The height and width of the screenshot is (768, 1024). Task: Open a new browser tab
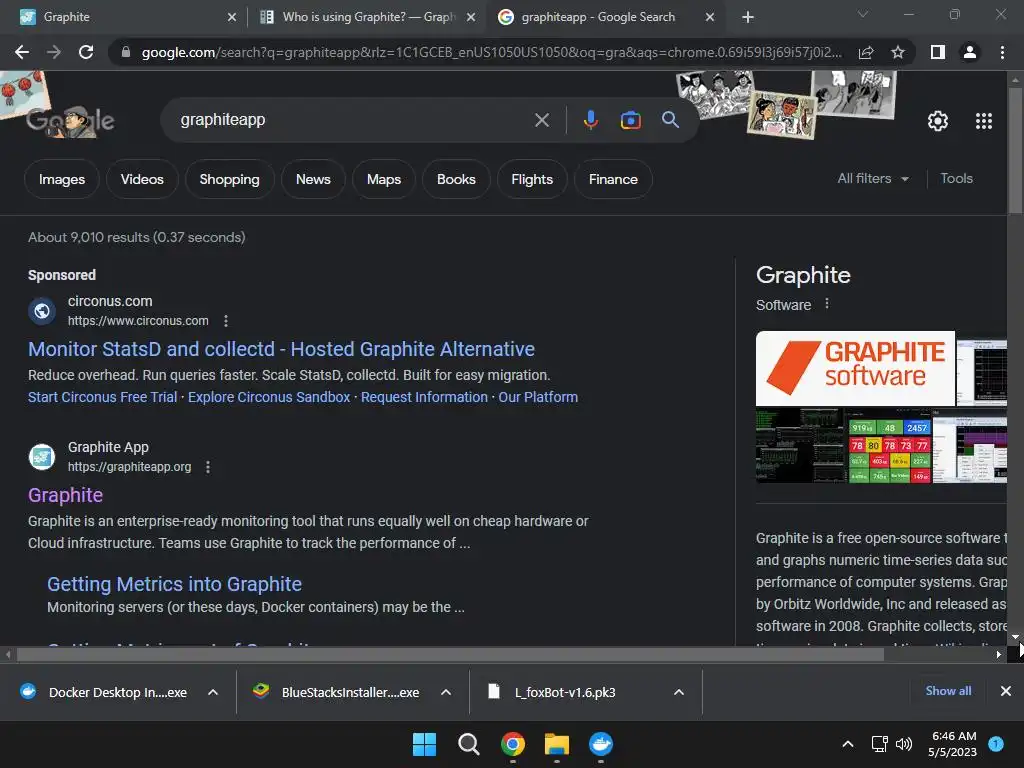748,17
